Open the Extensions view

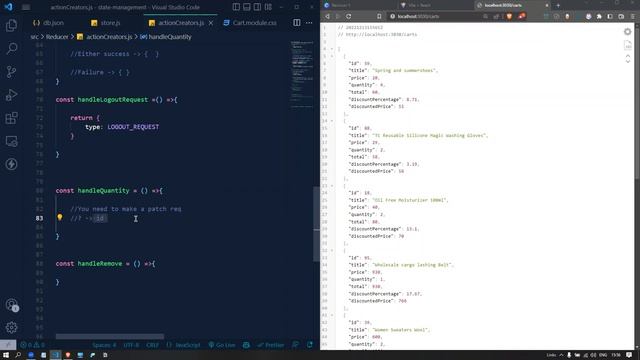[11, 118]
